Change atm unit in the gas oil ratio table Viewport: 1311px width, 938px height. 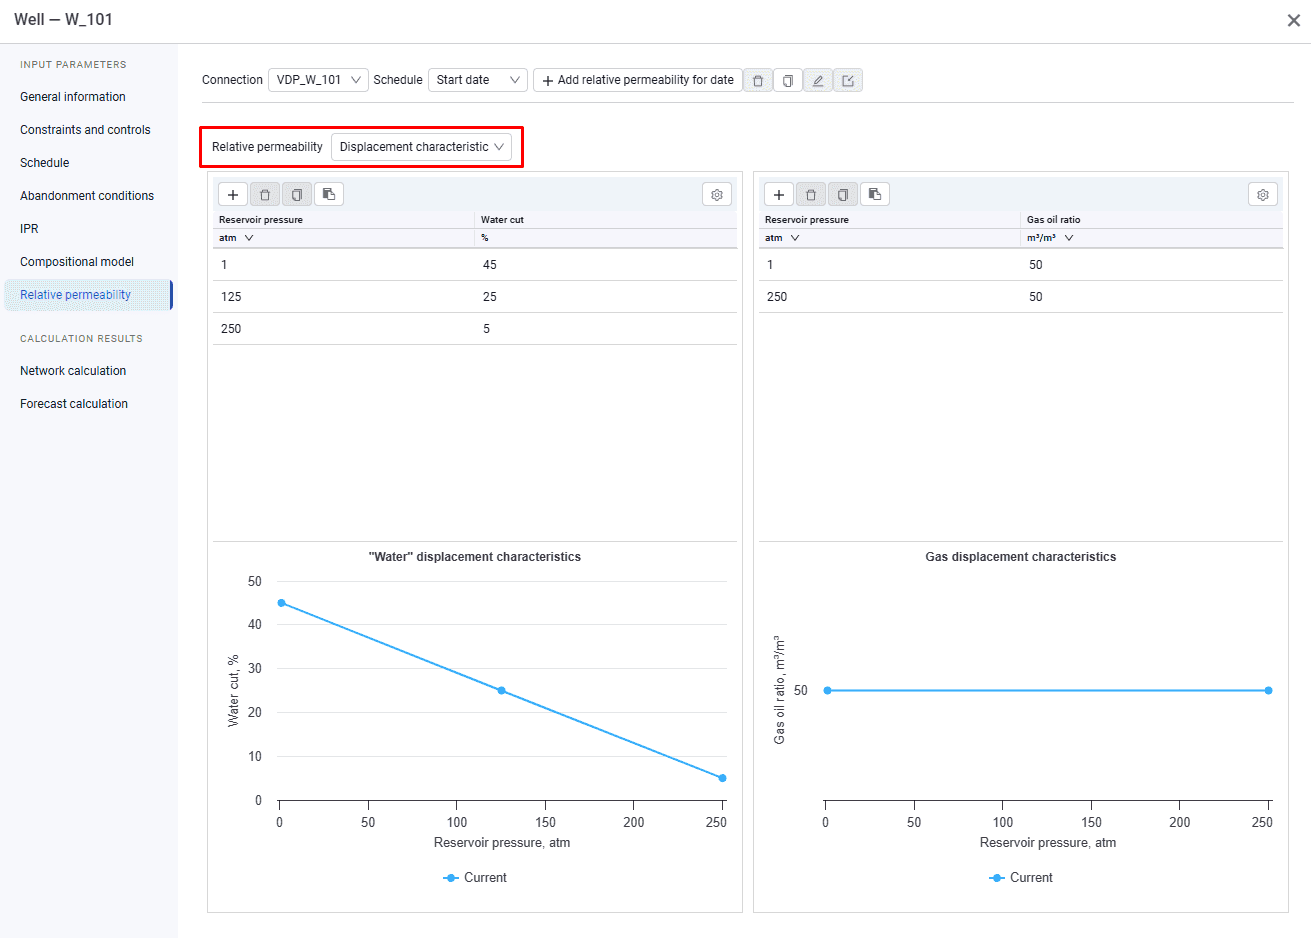coord(783,238)
